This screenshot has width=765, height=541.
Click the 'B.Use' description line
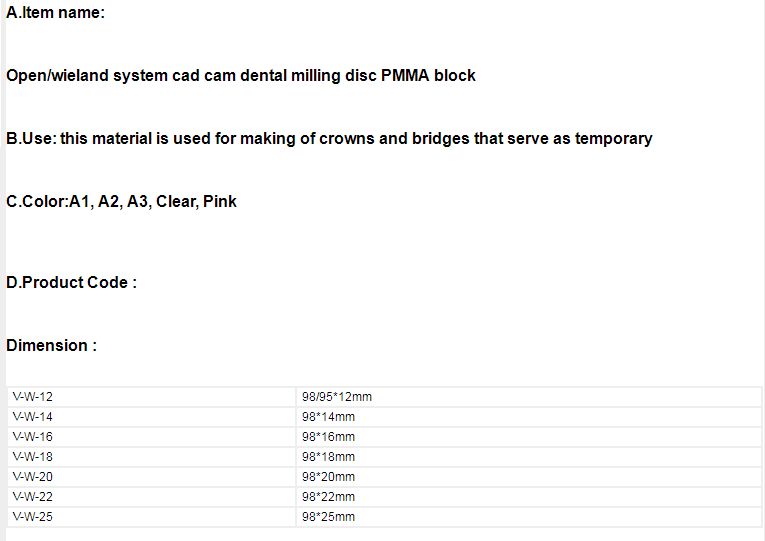click(x=329, y=139)
